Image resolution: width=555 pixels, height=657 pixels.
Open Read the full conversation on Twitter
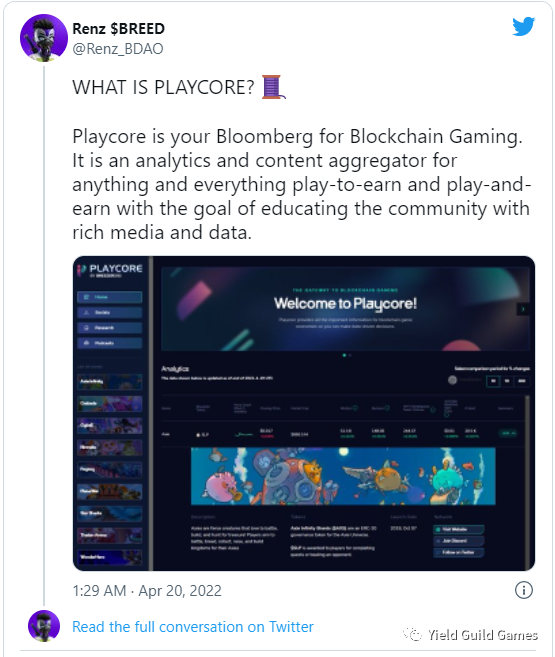tap(193, 627)
